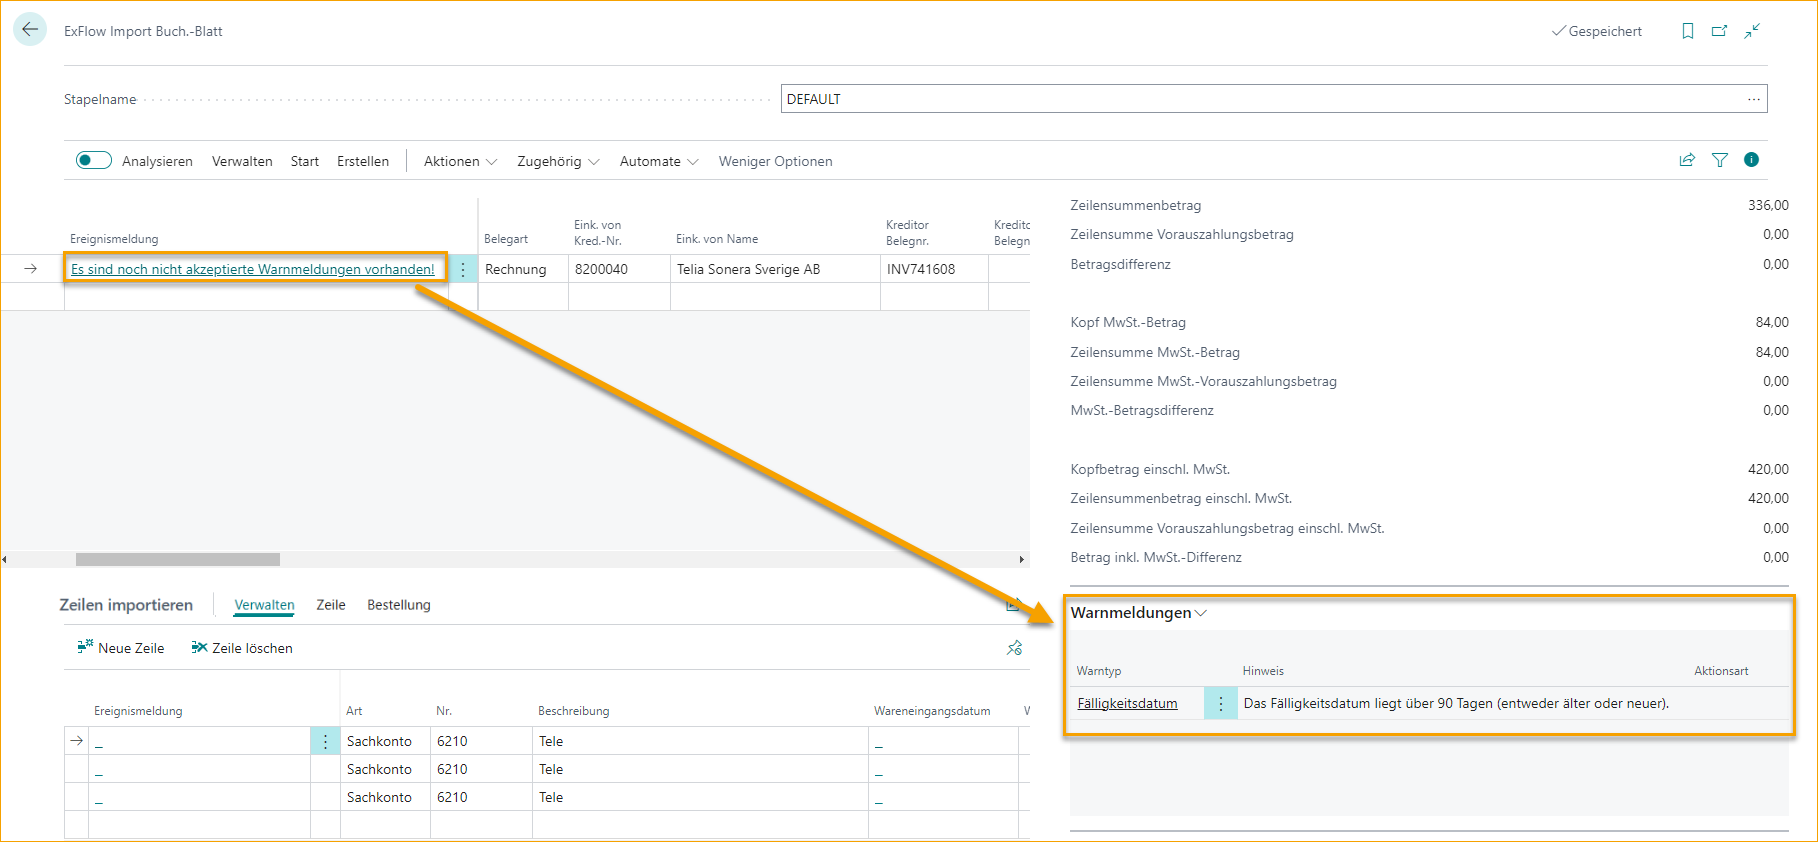1818x842 pixels.
Task: Select the Bestellung tab in Zeilen importieren
Action: (x=398, y=605)
